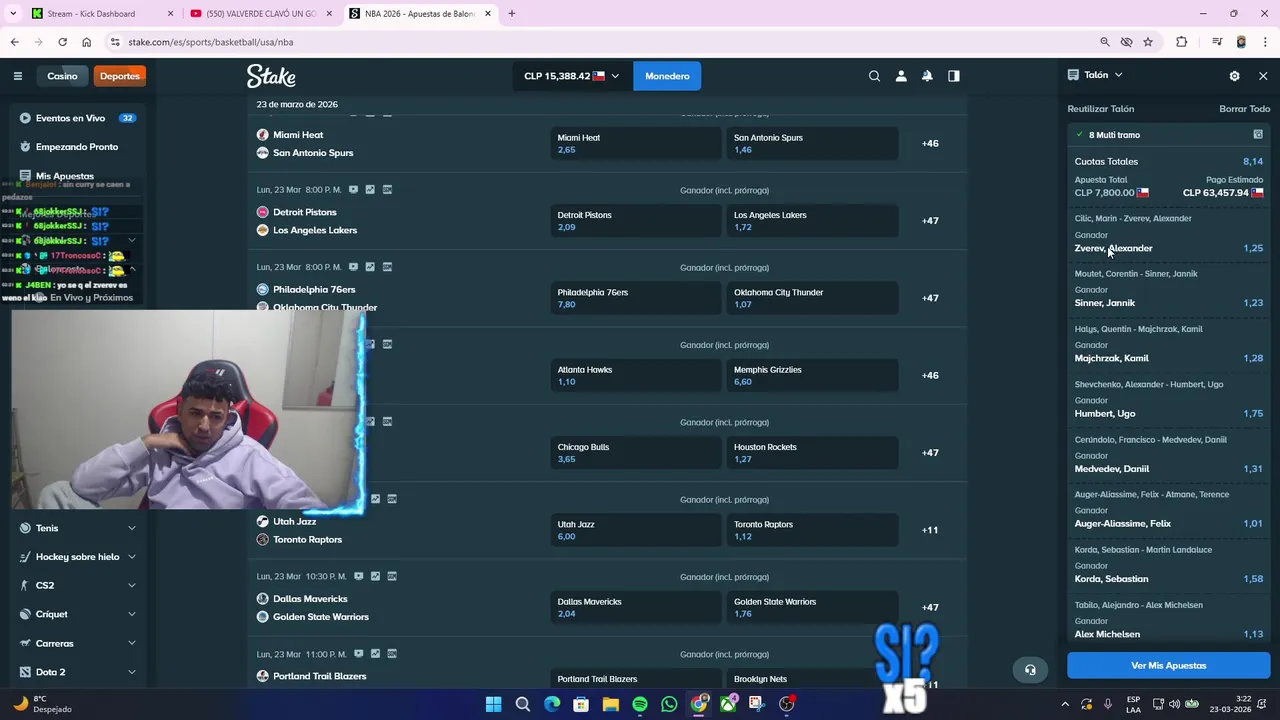Viewport: 1280px width, 720px height.
Task: Open the Stake search icon
Action: pos(874,76)
